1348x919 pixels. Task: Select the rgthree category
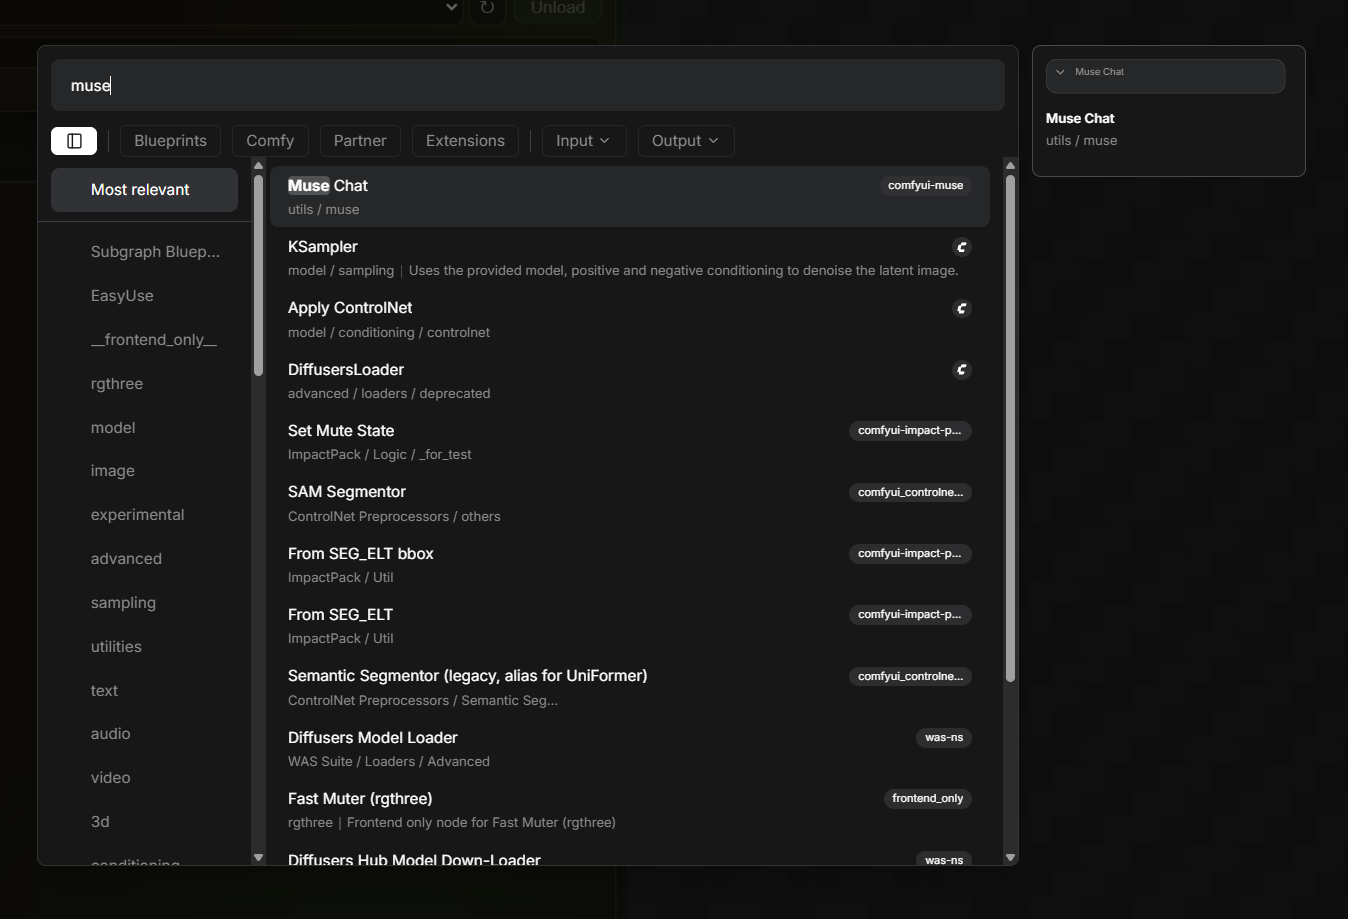click(144, 384)
